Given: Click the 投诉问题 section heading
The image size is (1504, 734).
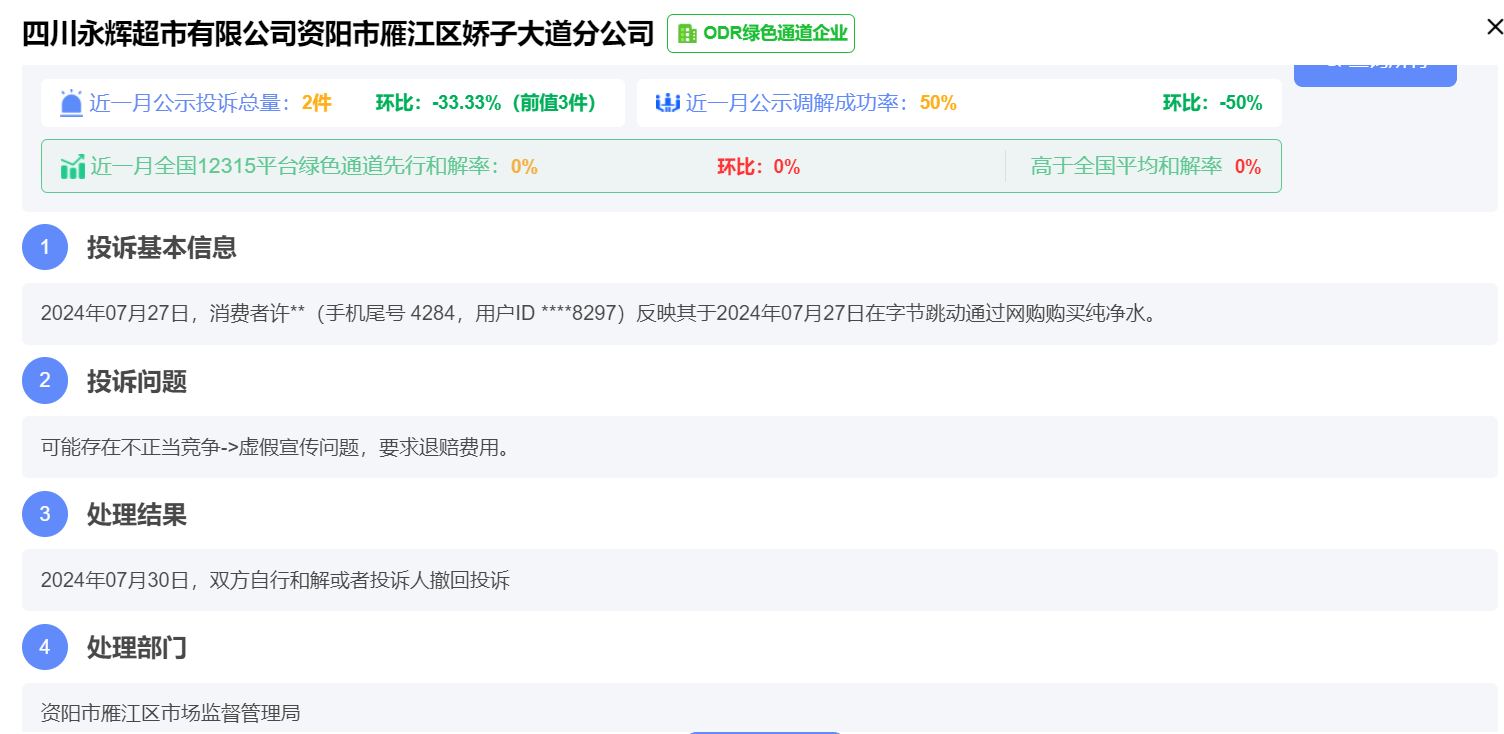Looking at the screenshot, I should click(x=137, y=381).
